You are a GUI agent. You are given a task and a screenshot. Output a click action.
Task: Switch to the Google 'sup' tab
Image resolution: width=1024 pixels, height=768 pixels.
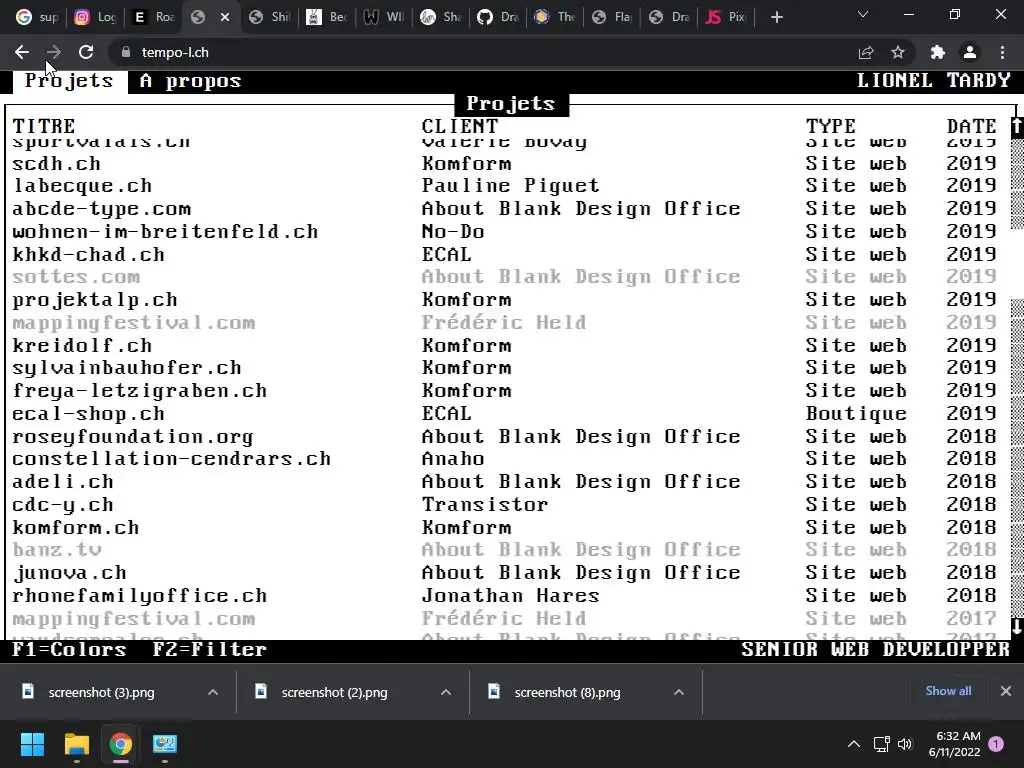[36, 17]
